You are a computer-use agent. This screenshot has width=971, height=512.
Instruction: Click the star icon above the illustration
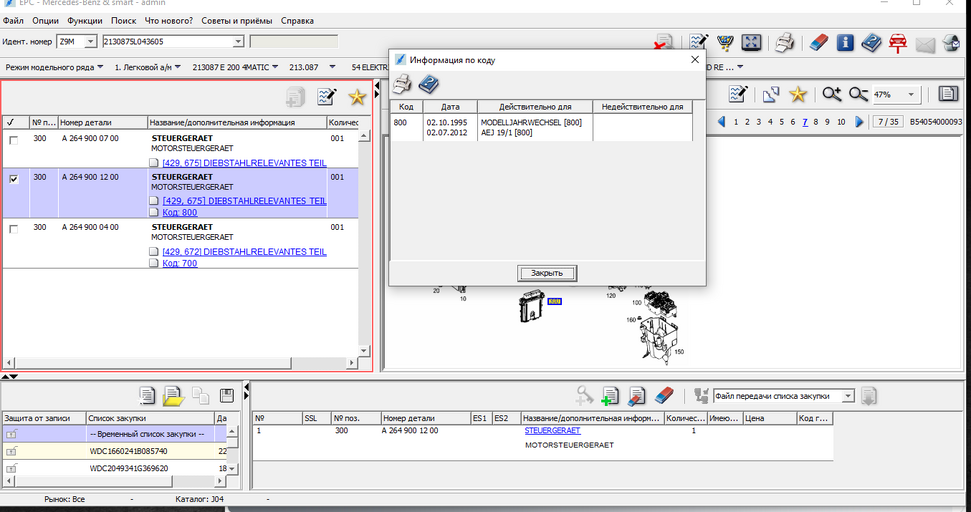798,94
